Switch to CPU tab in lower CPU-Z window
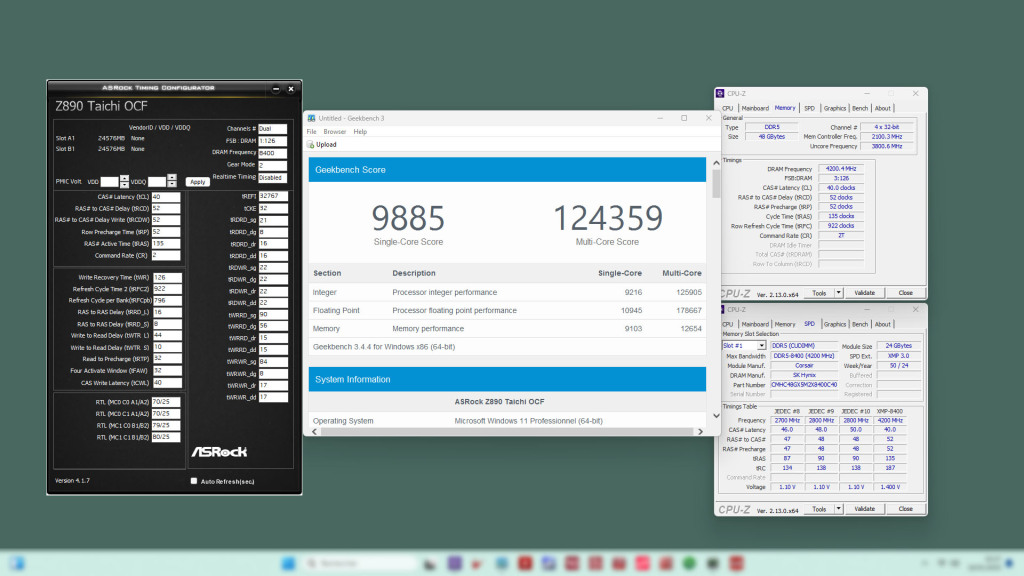The width and height of the screenshot is (1024, 576). (x=728, y=325)
